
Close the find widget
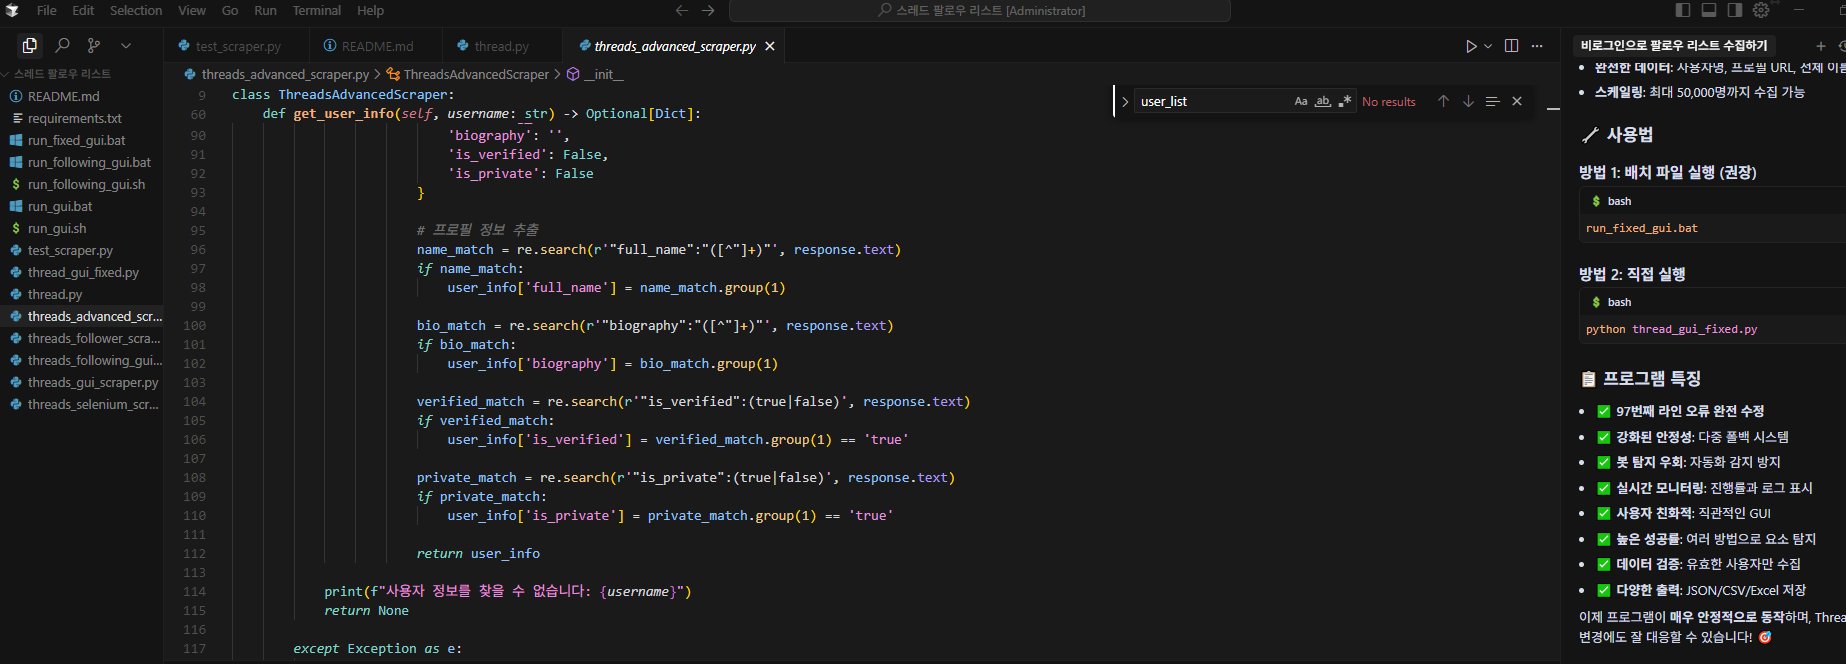(x=1517, y=101)
